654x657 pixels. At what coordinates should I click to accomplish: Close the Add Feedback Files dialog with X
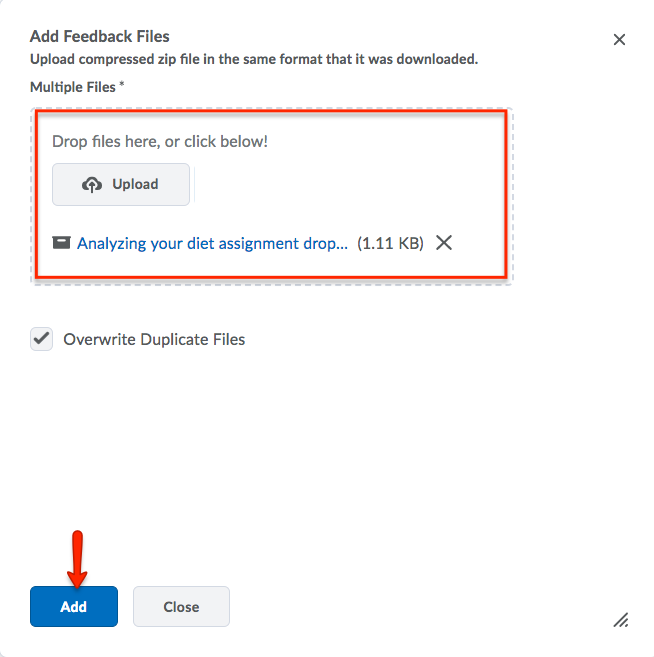pyautogui.click(x=619, y=39)
